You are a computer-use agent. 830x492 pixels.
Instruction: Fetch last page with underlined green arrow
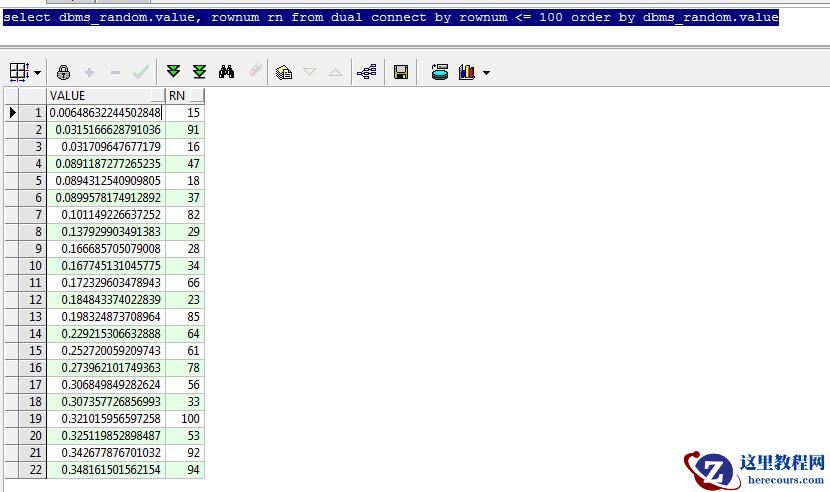[x=200, y=71]
